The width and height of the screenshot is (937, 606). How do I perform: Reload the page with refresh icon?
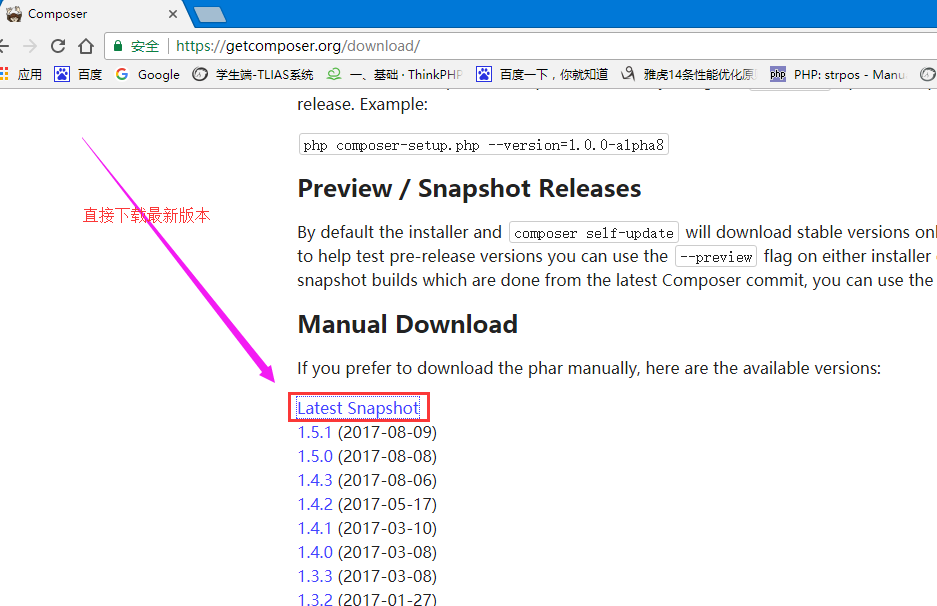pos(58,46)
